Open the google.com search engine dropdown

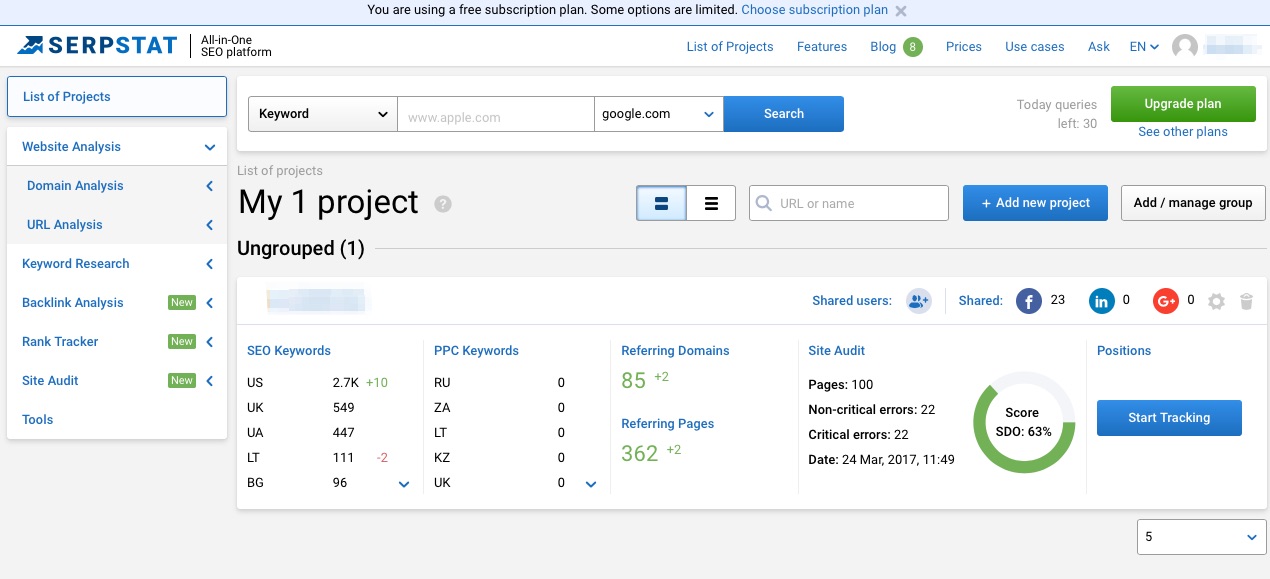pos(658,114)
